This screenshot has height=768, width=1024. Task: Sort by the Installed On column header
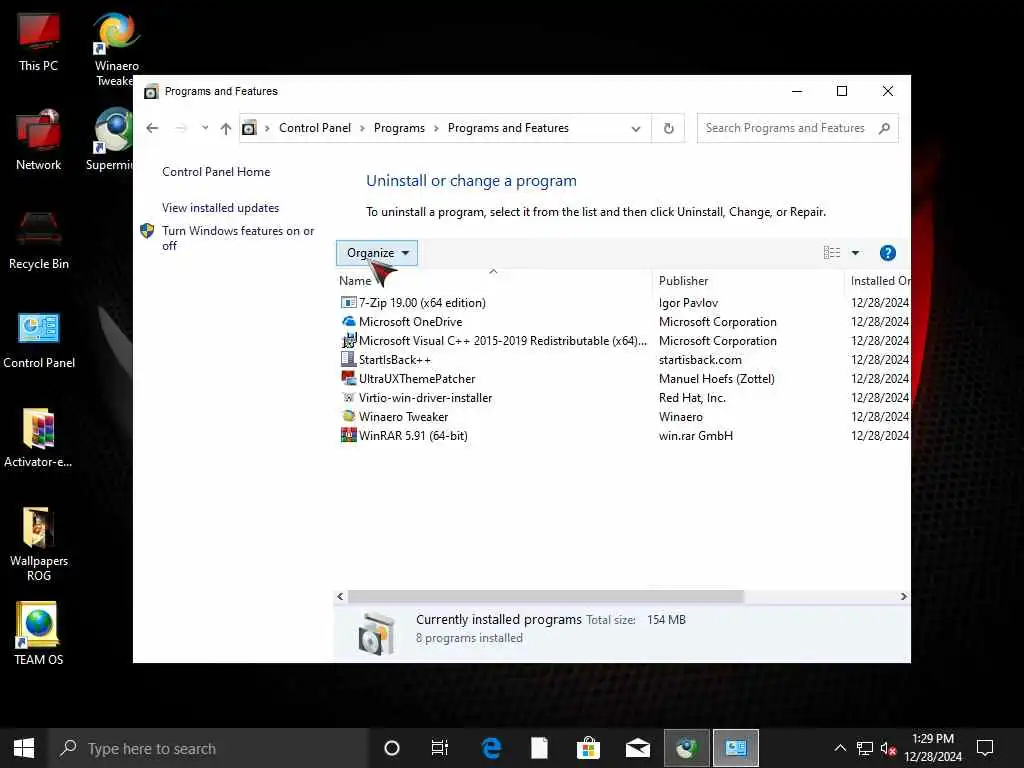click(877, 280)
